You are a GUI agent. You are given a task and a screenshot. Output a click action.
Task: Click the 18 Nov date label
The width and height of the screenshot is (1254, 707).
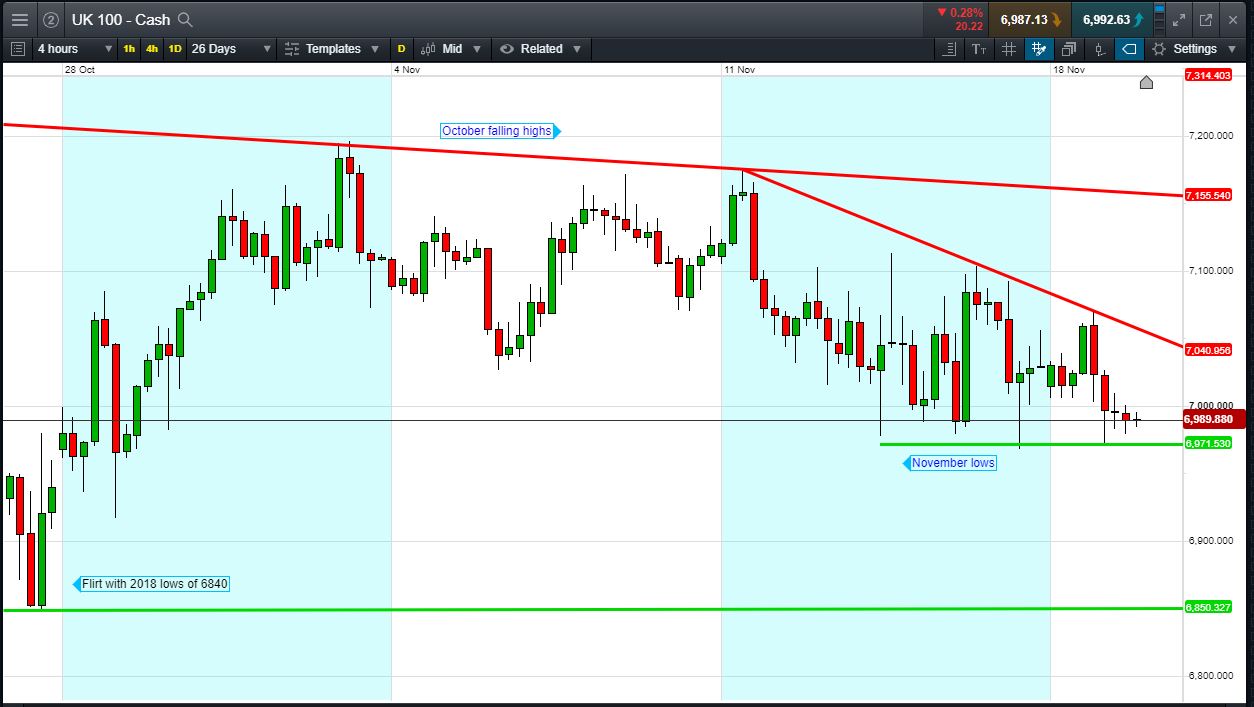1069,69
